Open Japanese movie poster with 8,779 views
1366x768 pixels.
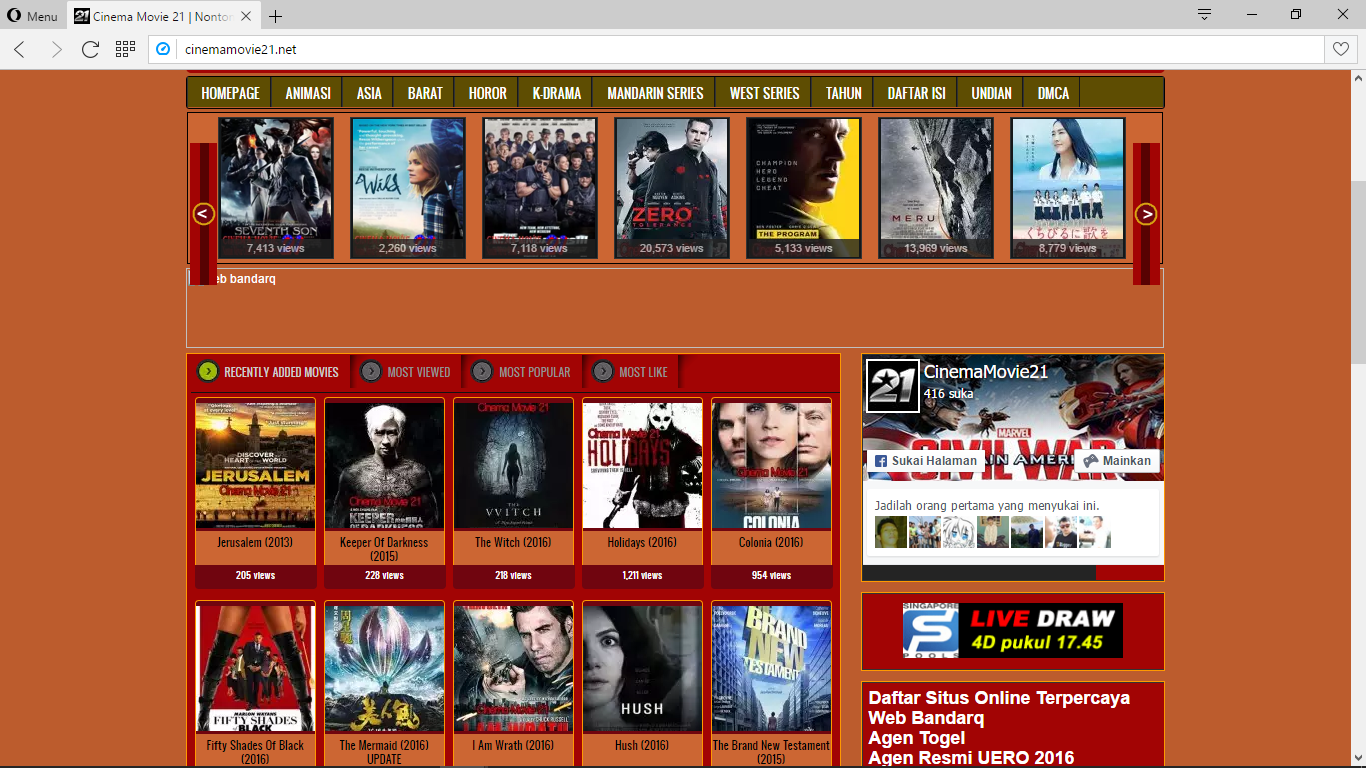[x=1068, y=188]
